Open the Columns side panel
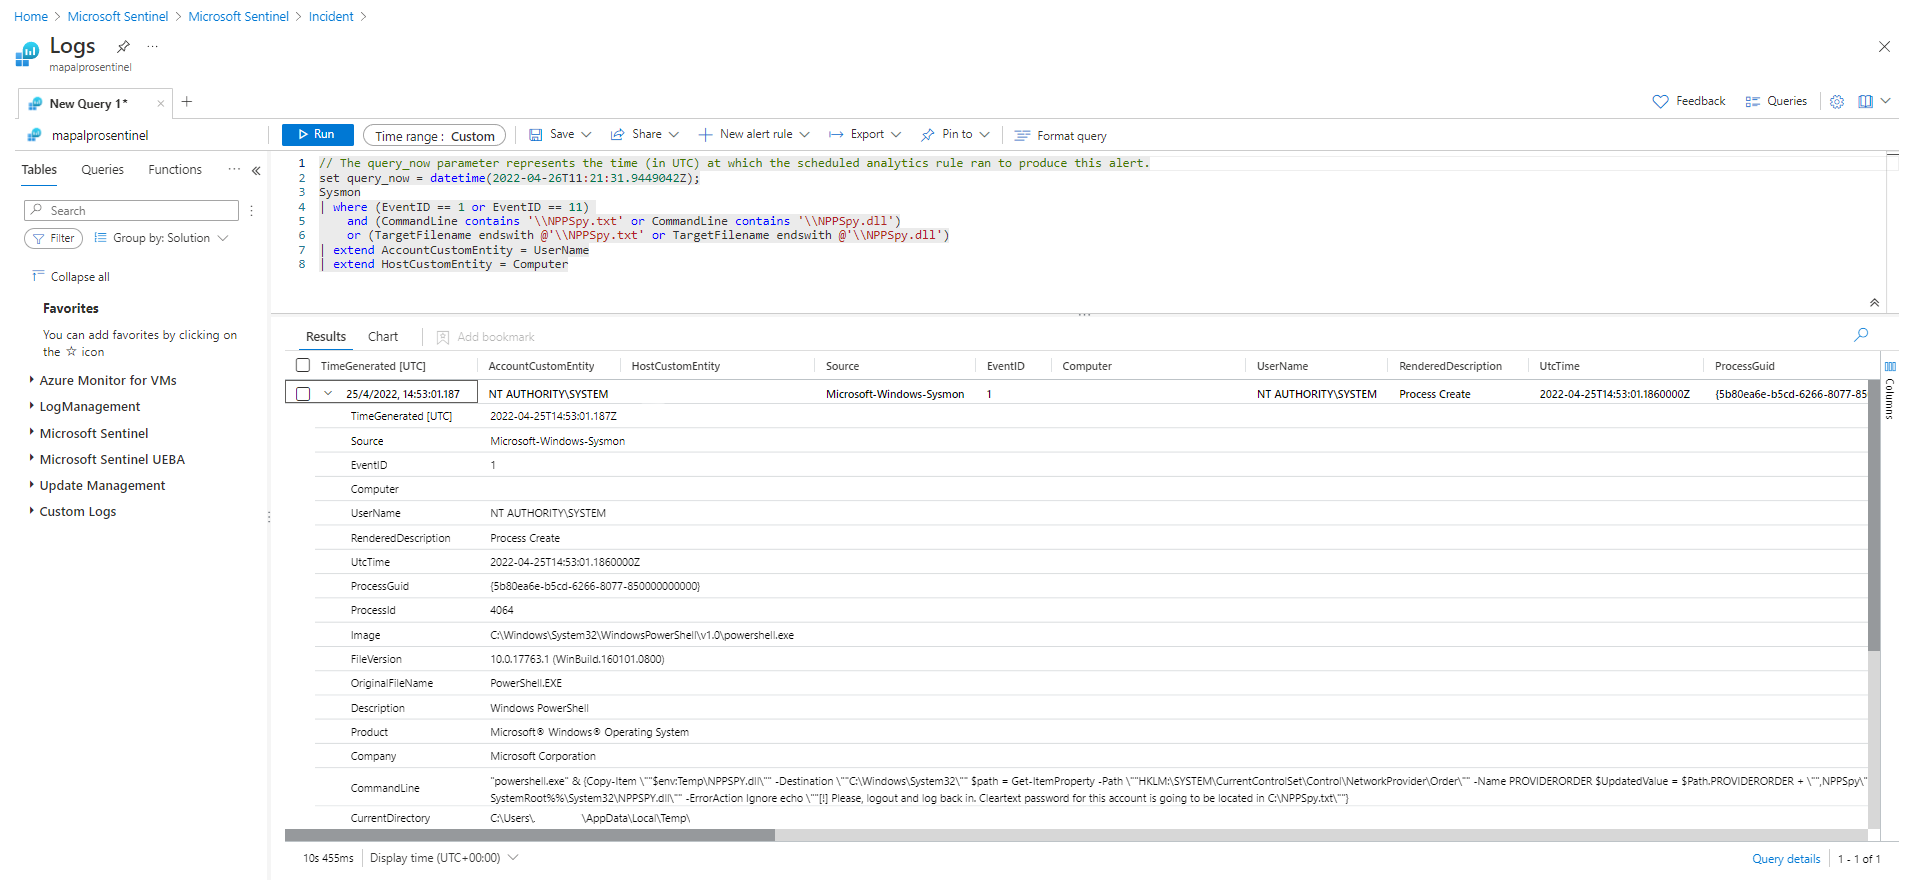 (x=1890, y=390)
